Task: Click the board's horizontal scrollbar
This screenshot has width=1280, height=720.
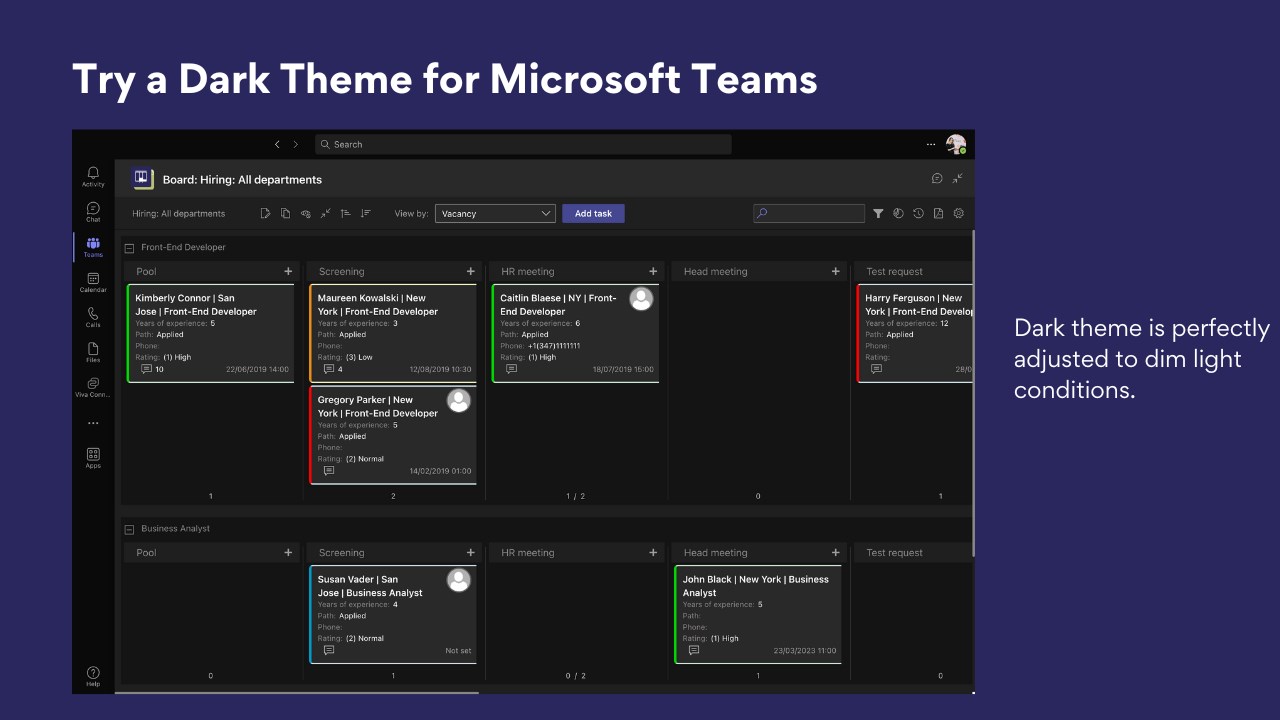Action: 297,692
